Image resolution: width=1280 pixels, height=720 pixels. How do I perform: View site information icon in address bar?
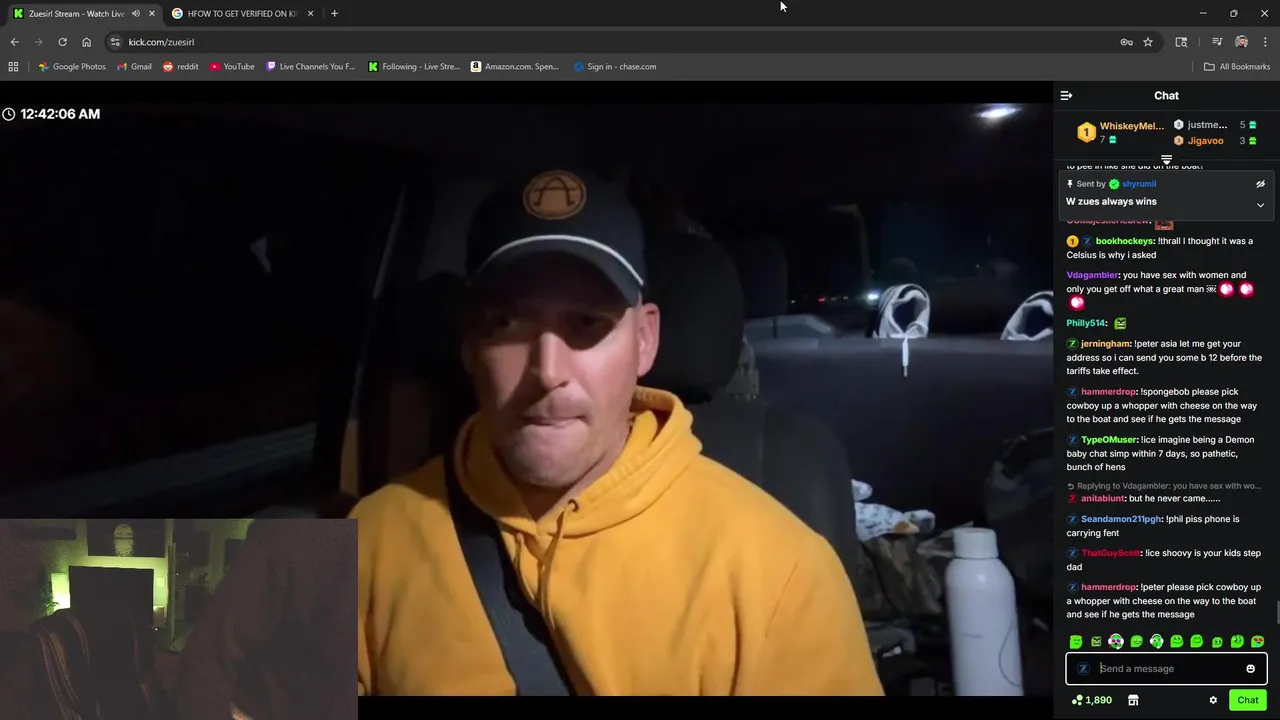(x=115, y=42)
